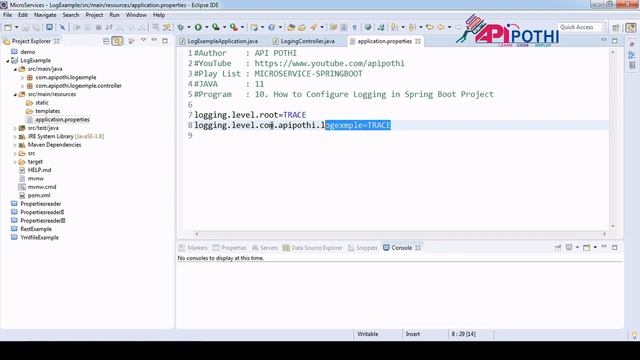Select the RestExample project

(x=36, y=229)
